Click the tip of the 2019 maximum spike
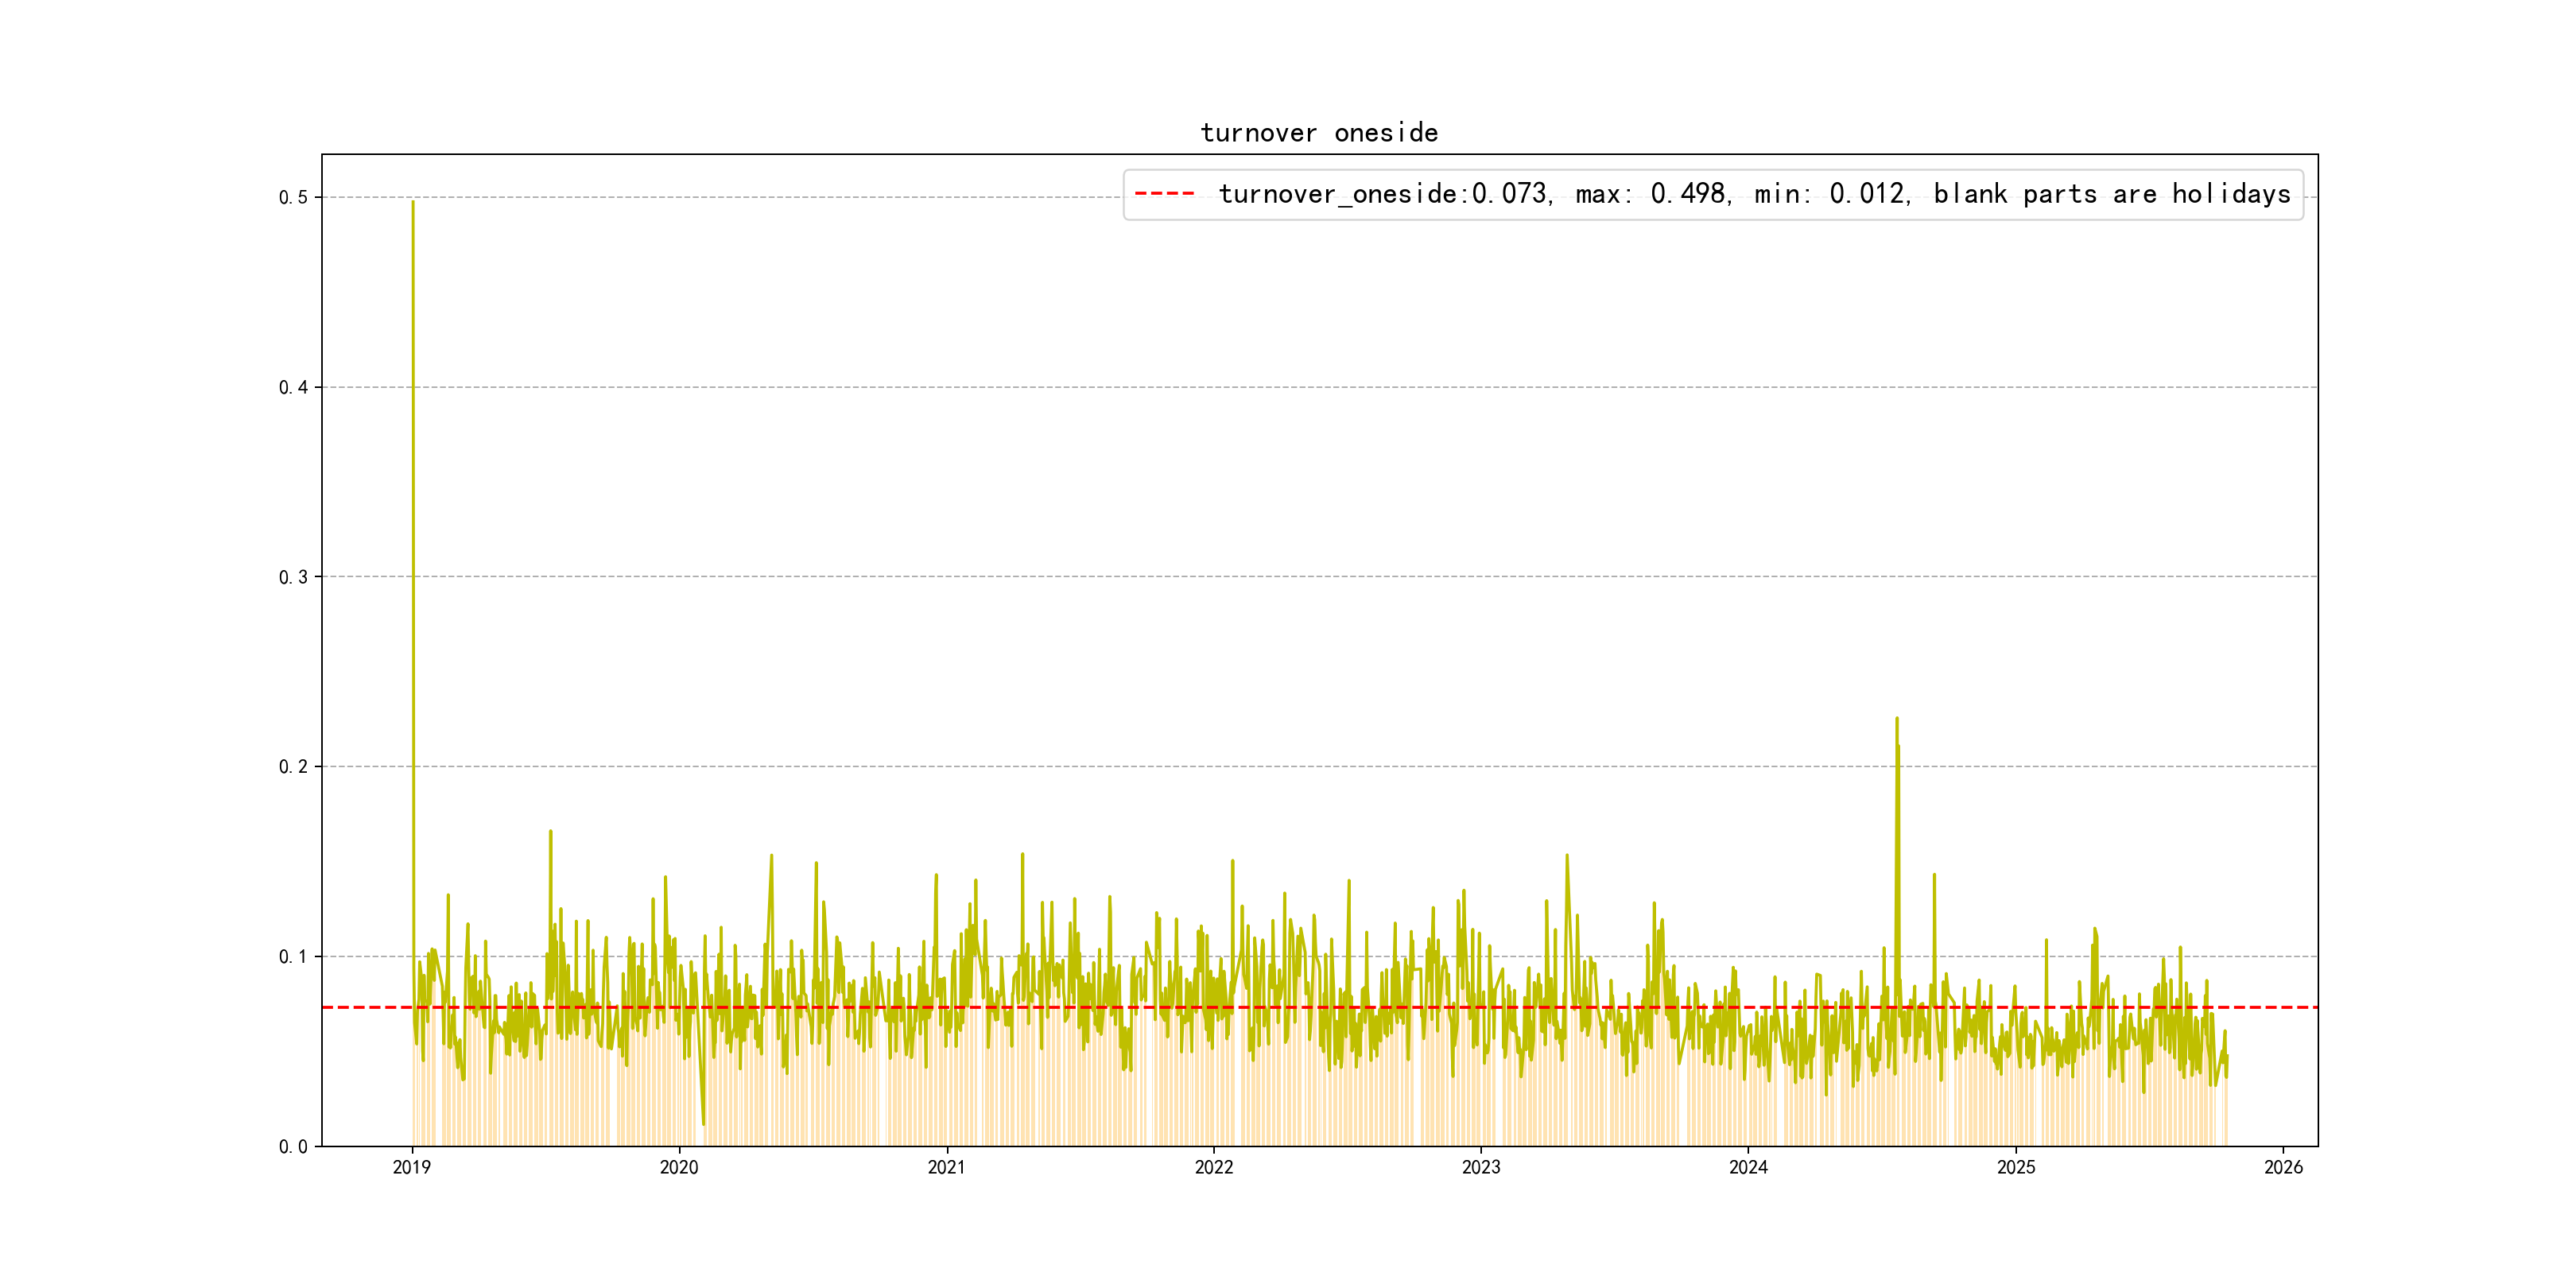Screen dimensions: 2576x1288 click(x=413, y=202)
